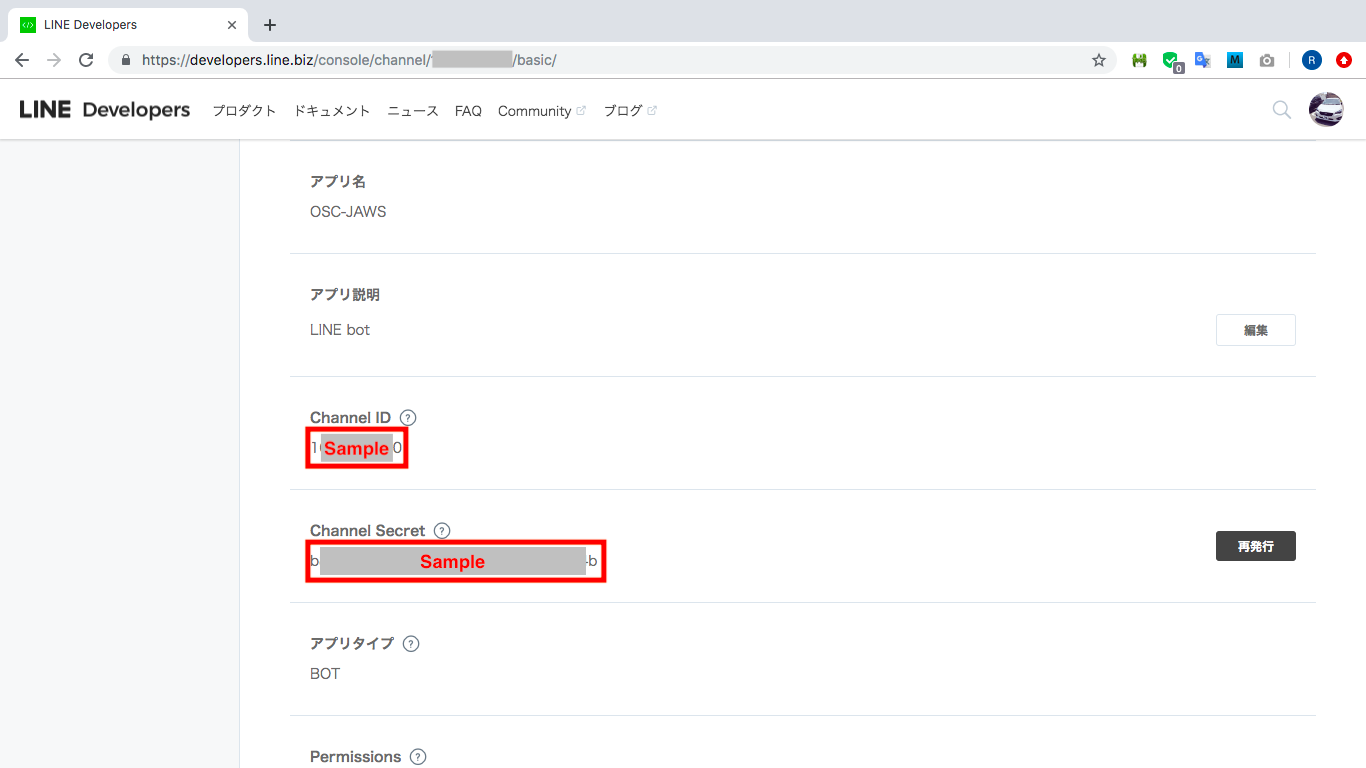Screen dimensions: 1366x768
Task: Show help for Channel Secret
Action: 442,531
